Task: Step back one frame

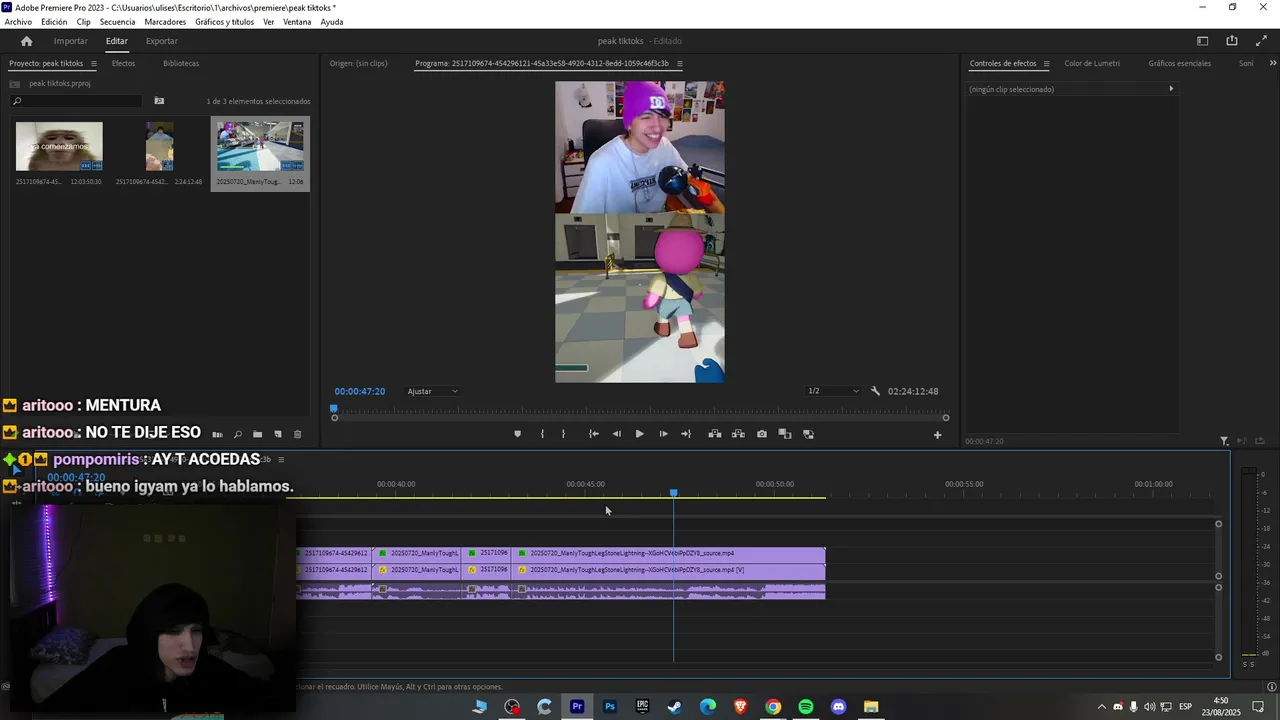Action: coord(616,434)
